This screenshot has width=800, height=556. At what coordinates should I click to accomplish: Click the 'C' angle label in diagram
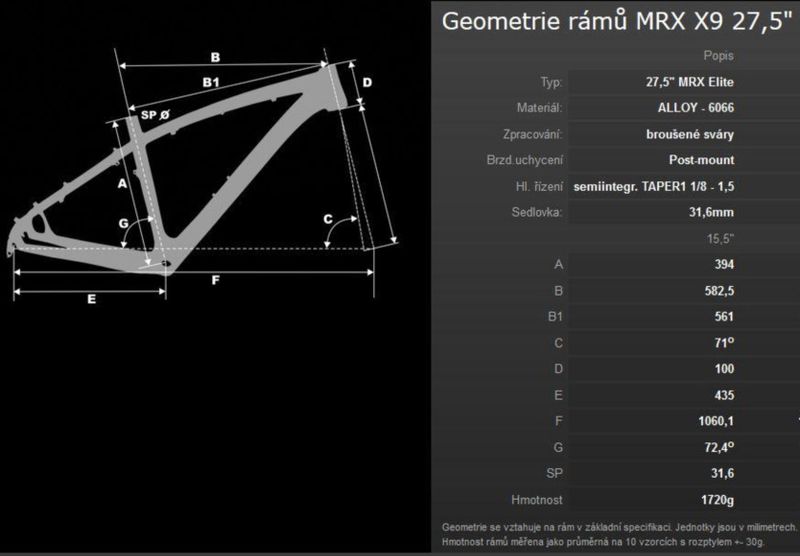pyautogui.click(x=328, y=219)
